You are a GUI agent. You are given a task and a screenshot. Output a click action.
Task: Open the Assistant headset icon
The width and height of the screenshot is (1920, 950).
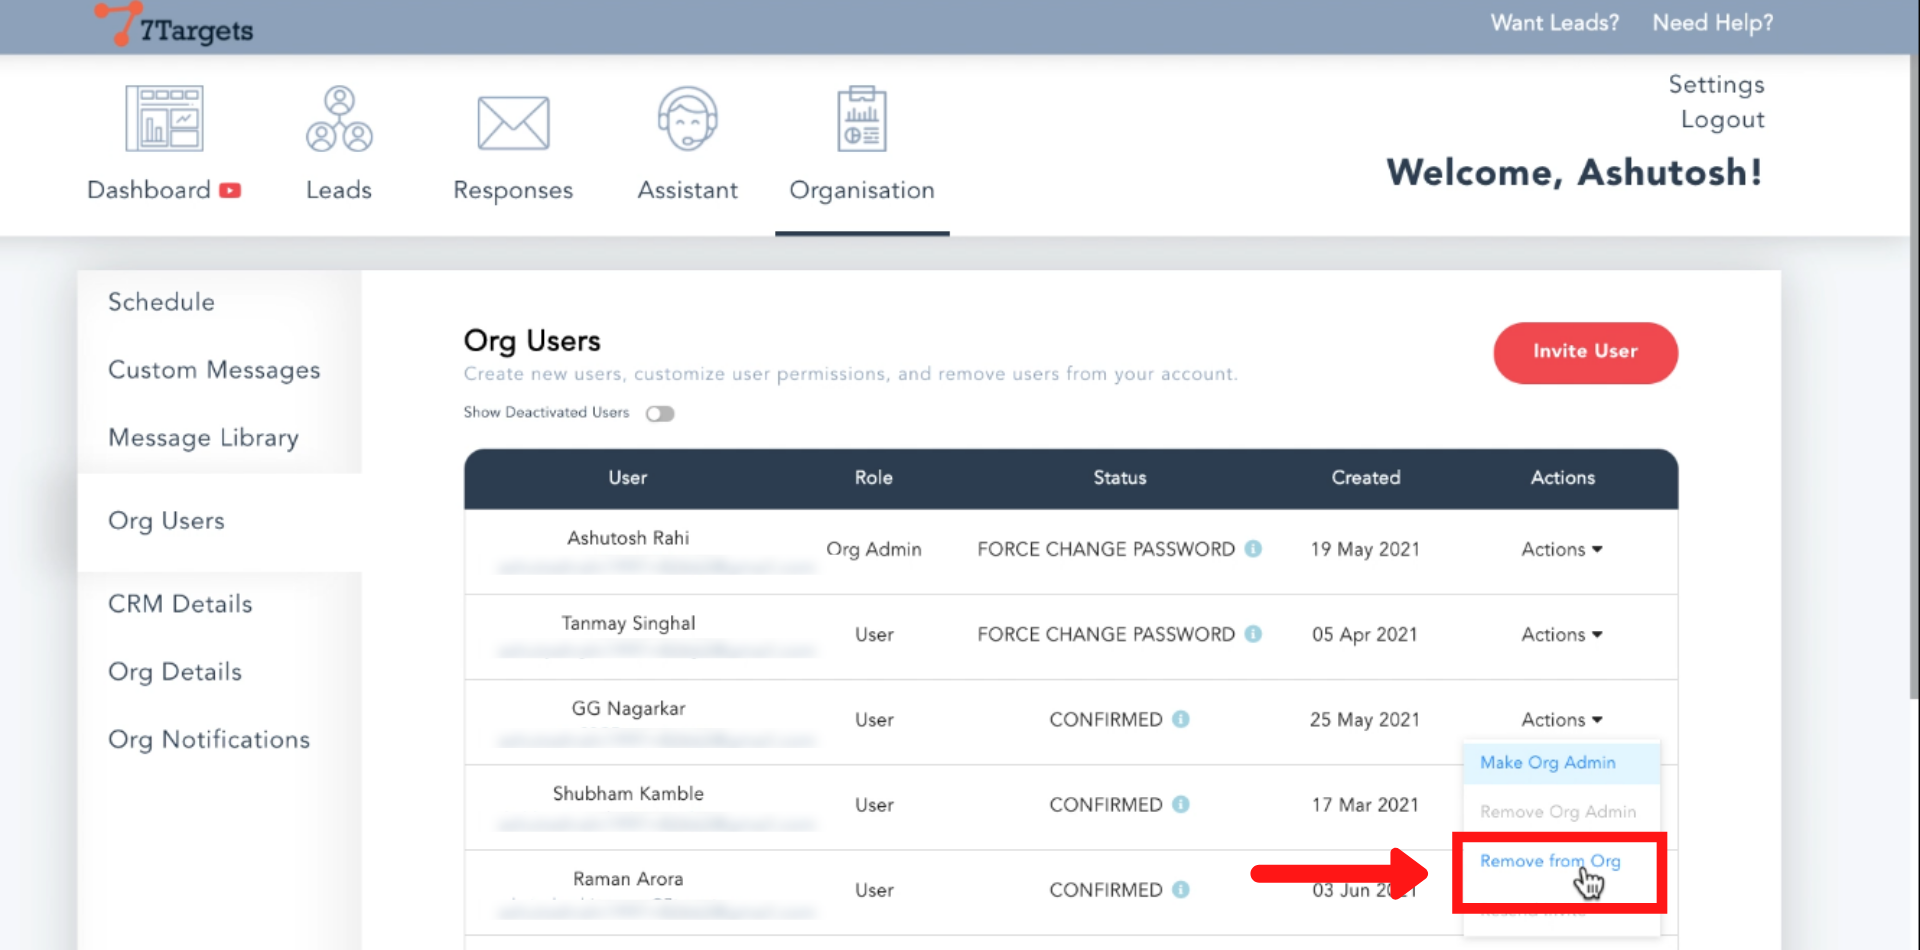pyautogui.click(x=687, y=119)
